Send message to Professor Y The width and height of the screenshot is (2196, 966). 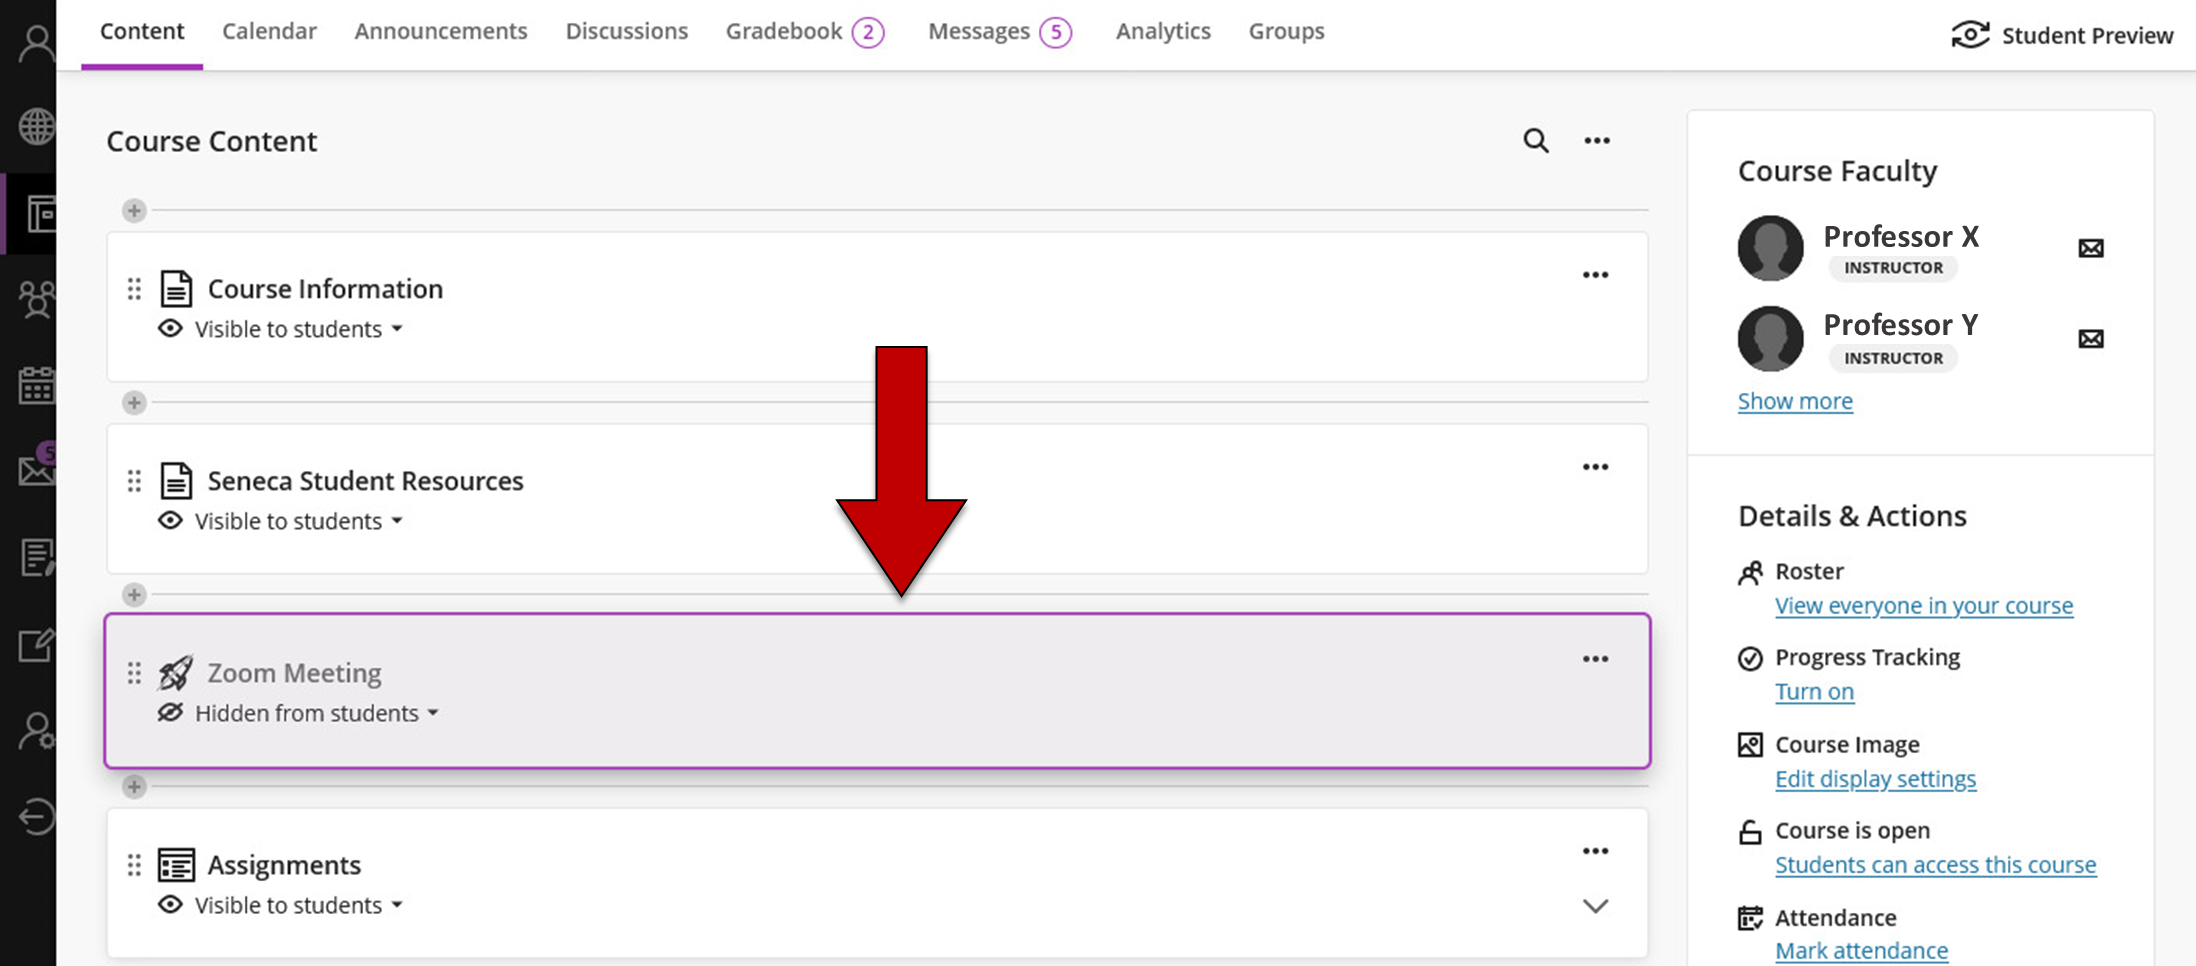pyautogui.click(x=2091, y=339)
